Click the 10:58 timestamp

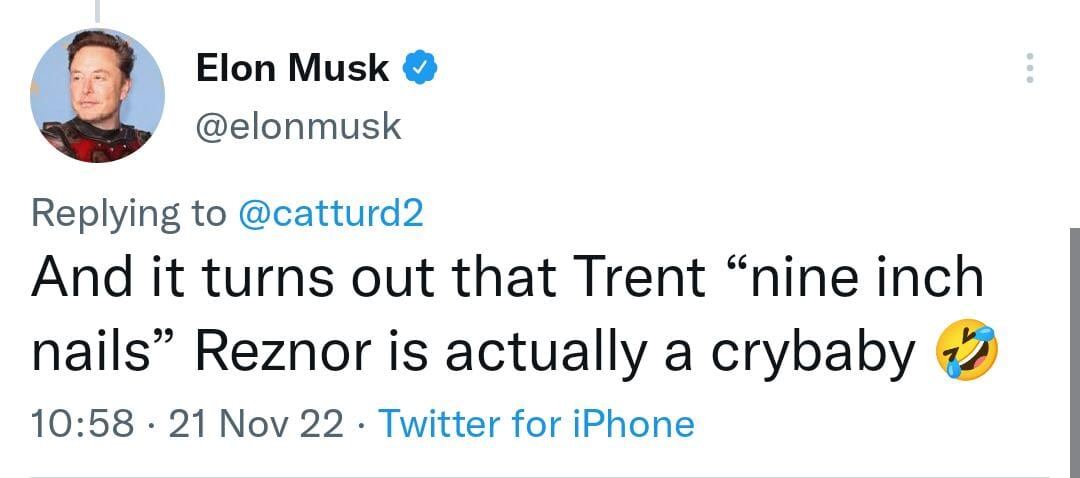tap(83, 424)
